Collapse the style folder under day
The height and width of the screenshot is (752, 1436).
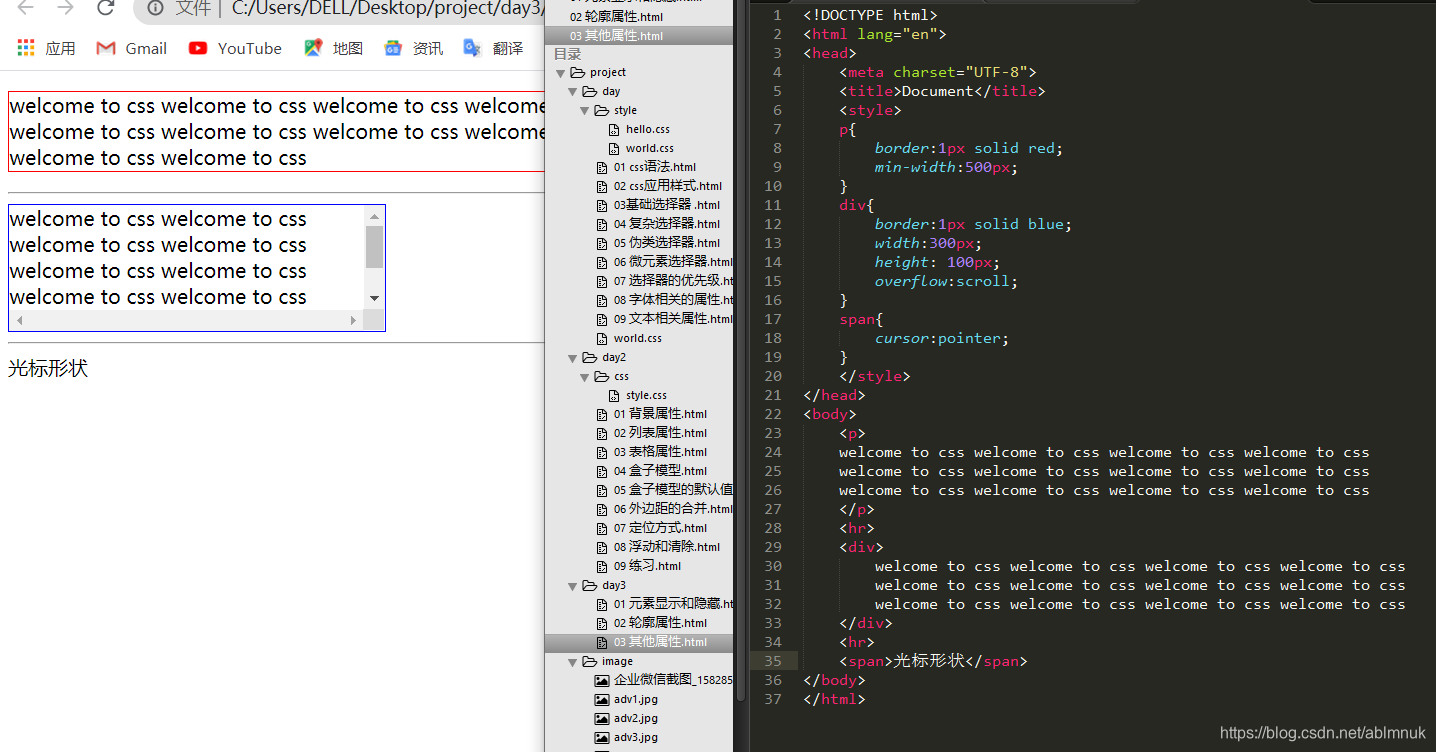coord(585,111)
